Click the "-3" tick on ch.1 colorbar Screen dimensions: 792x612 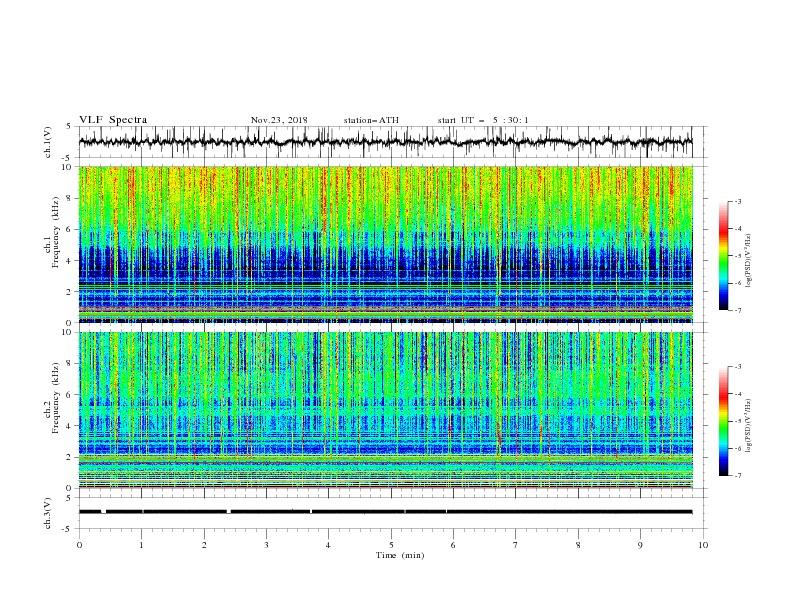coord(737,201)
